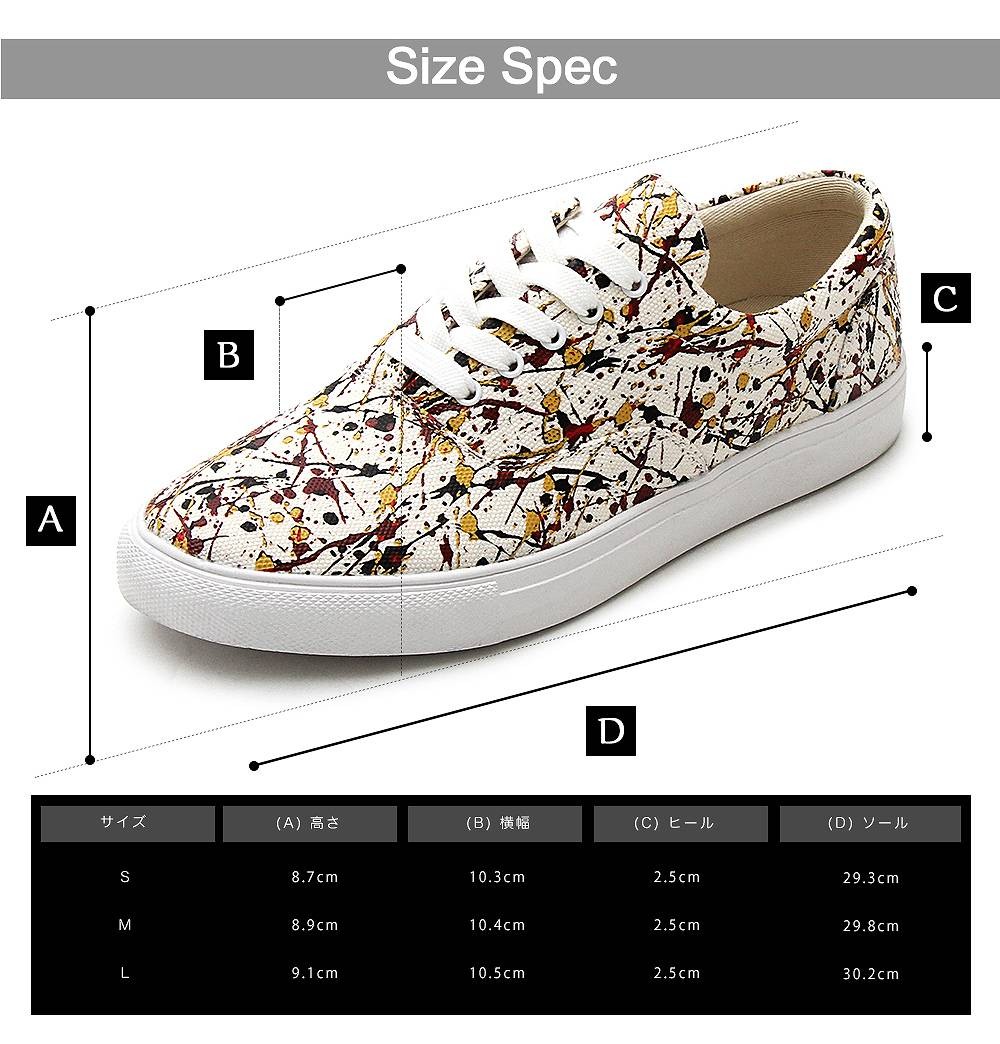Click the (A) 高さ column header
1000x1044 pixels.
coord(310,824)
